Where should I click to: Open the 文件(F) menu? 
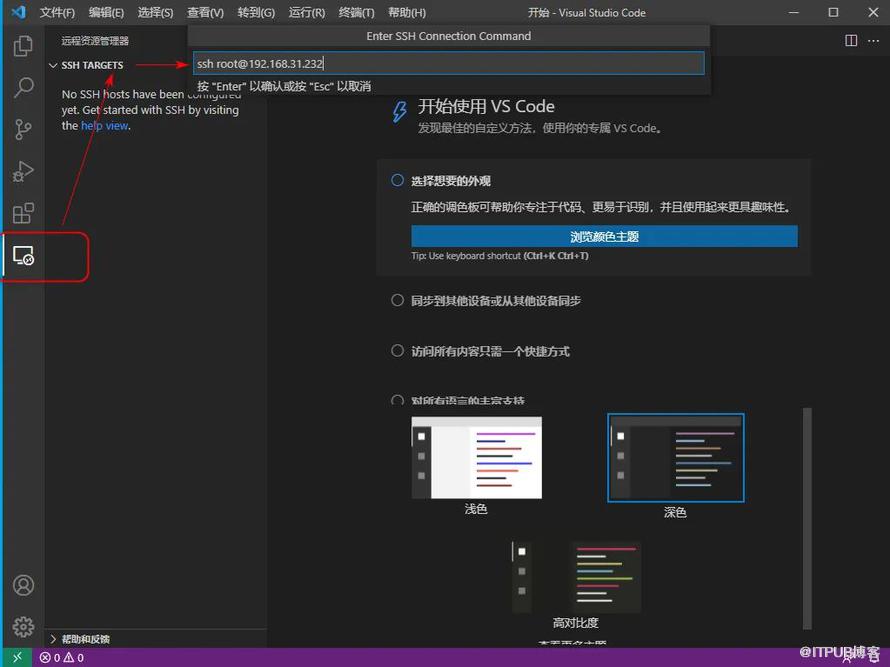[57, 13]
